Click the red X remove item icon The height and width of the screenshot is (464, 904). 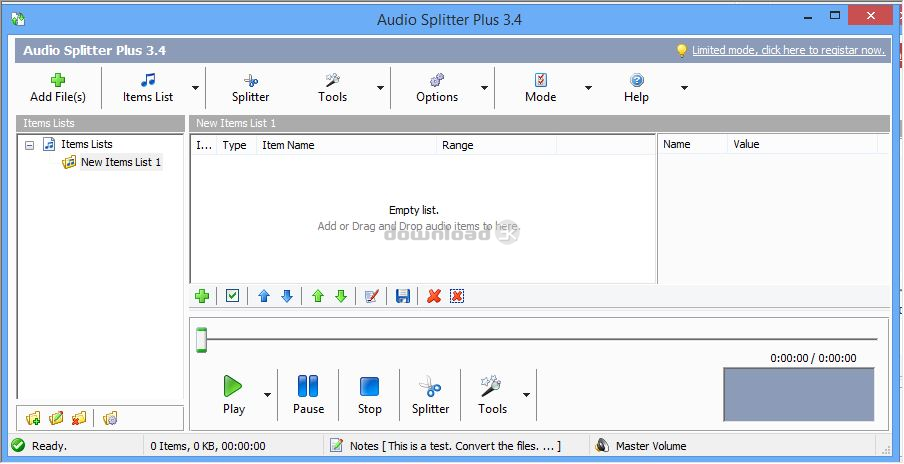[434, 296]
